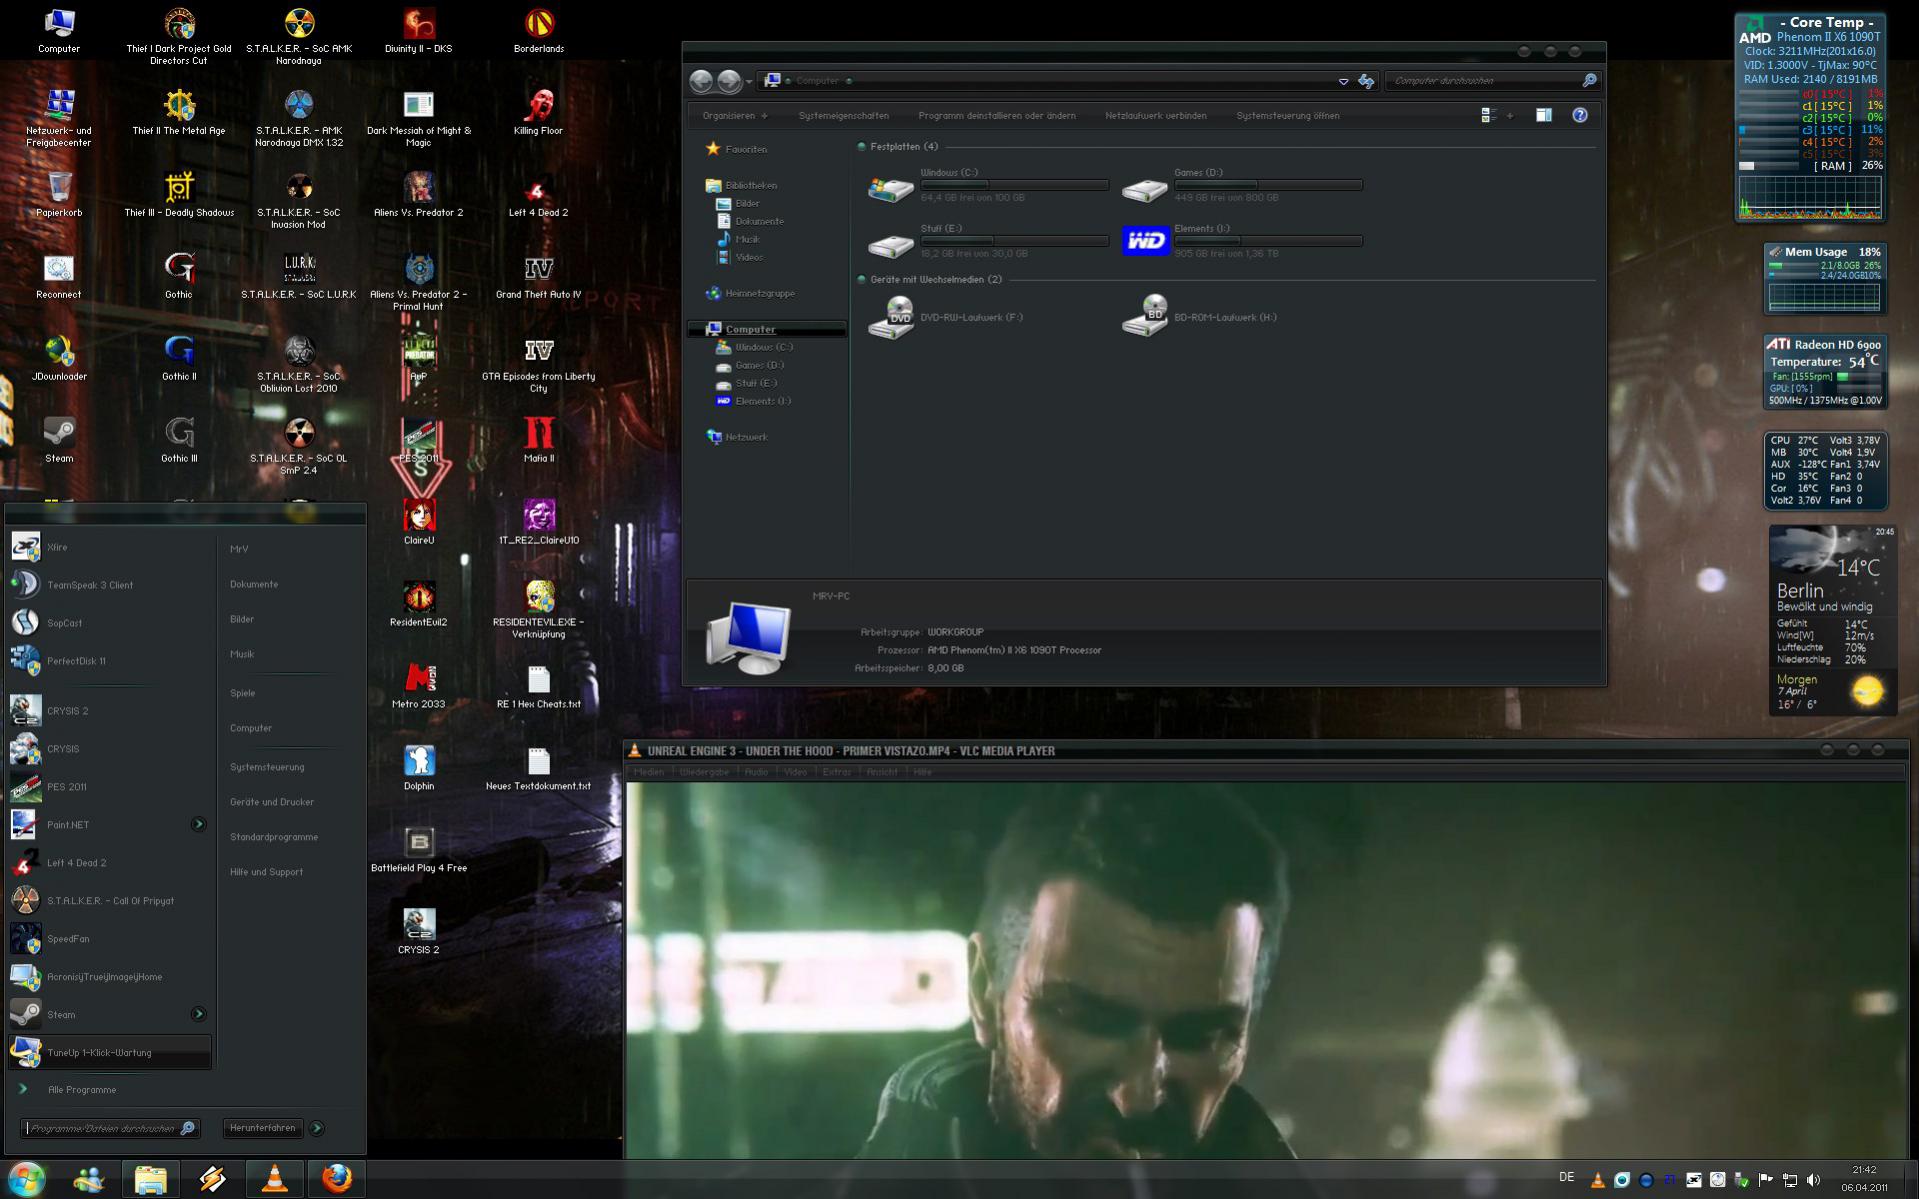Click the Explorer back navigation arrow
The height and width of the screenshot is (1199, 1919).
pyautogui.click(x=701, y=81)
